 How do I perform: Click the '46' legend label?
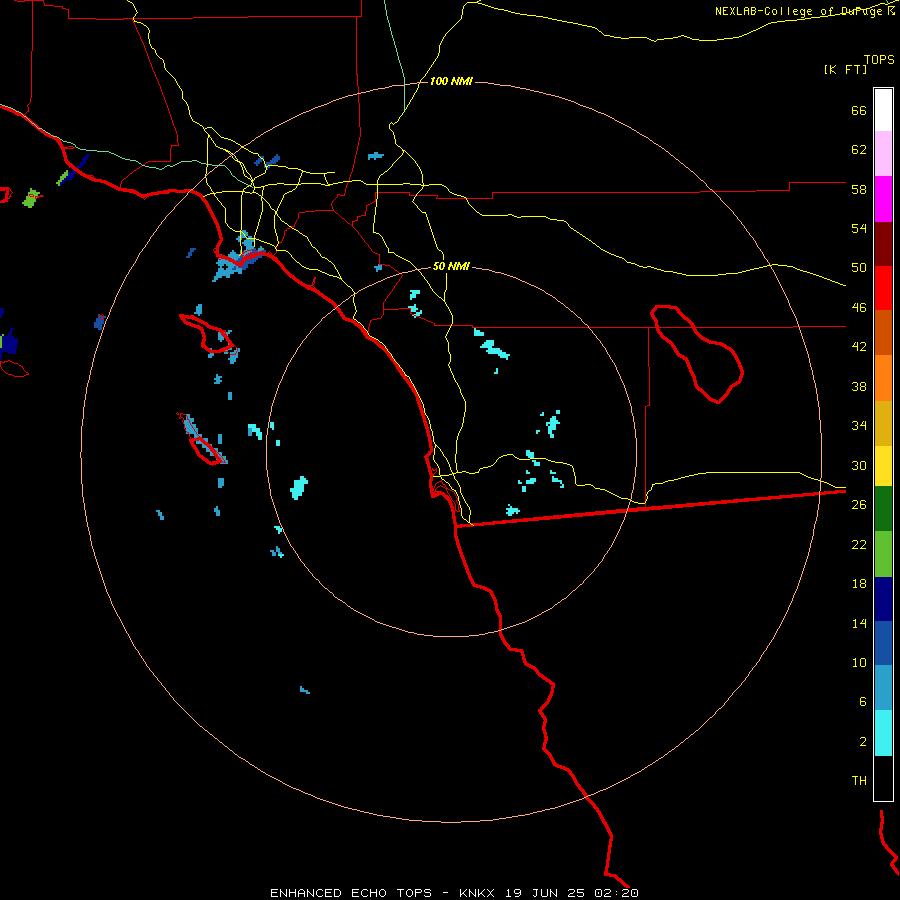pos(859,308)
